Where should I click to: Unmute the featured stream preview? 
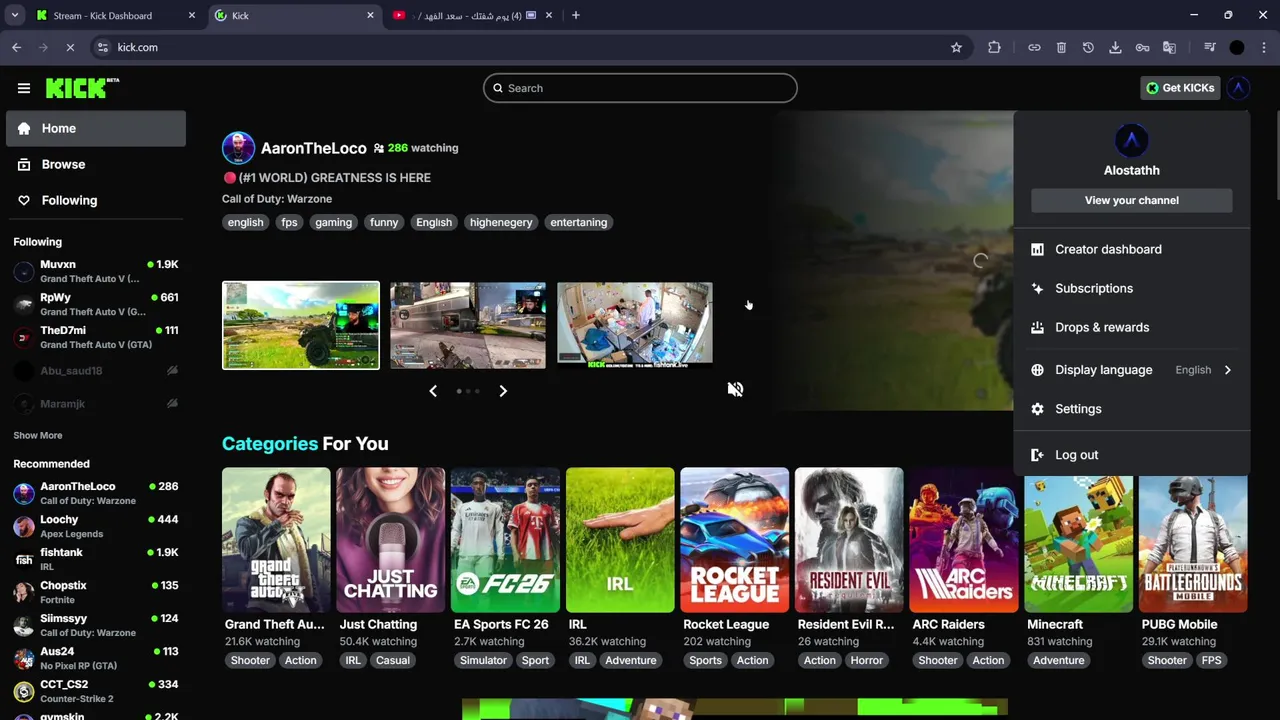coord(735,389)
